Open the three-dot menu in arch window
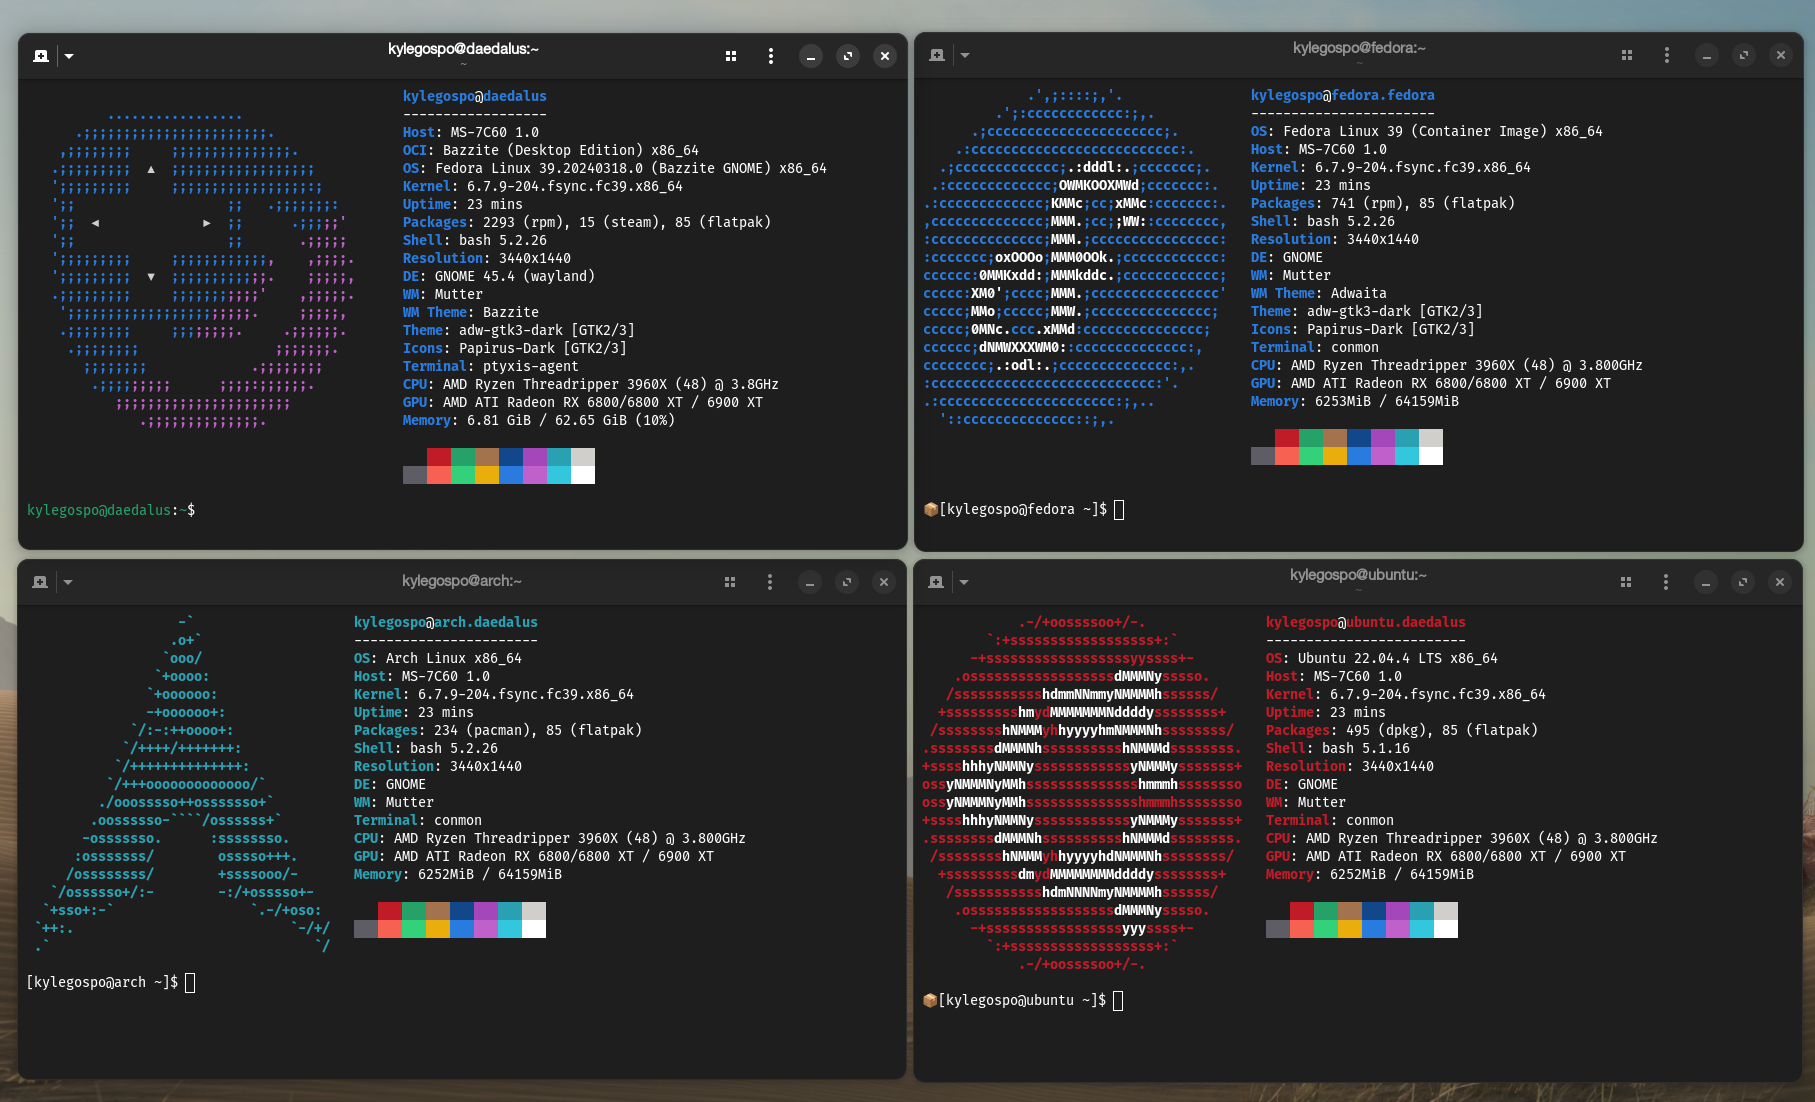The image size is (1815, 1102). point(770,582)
